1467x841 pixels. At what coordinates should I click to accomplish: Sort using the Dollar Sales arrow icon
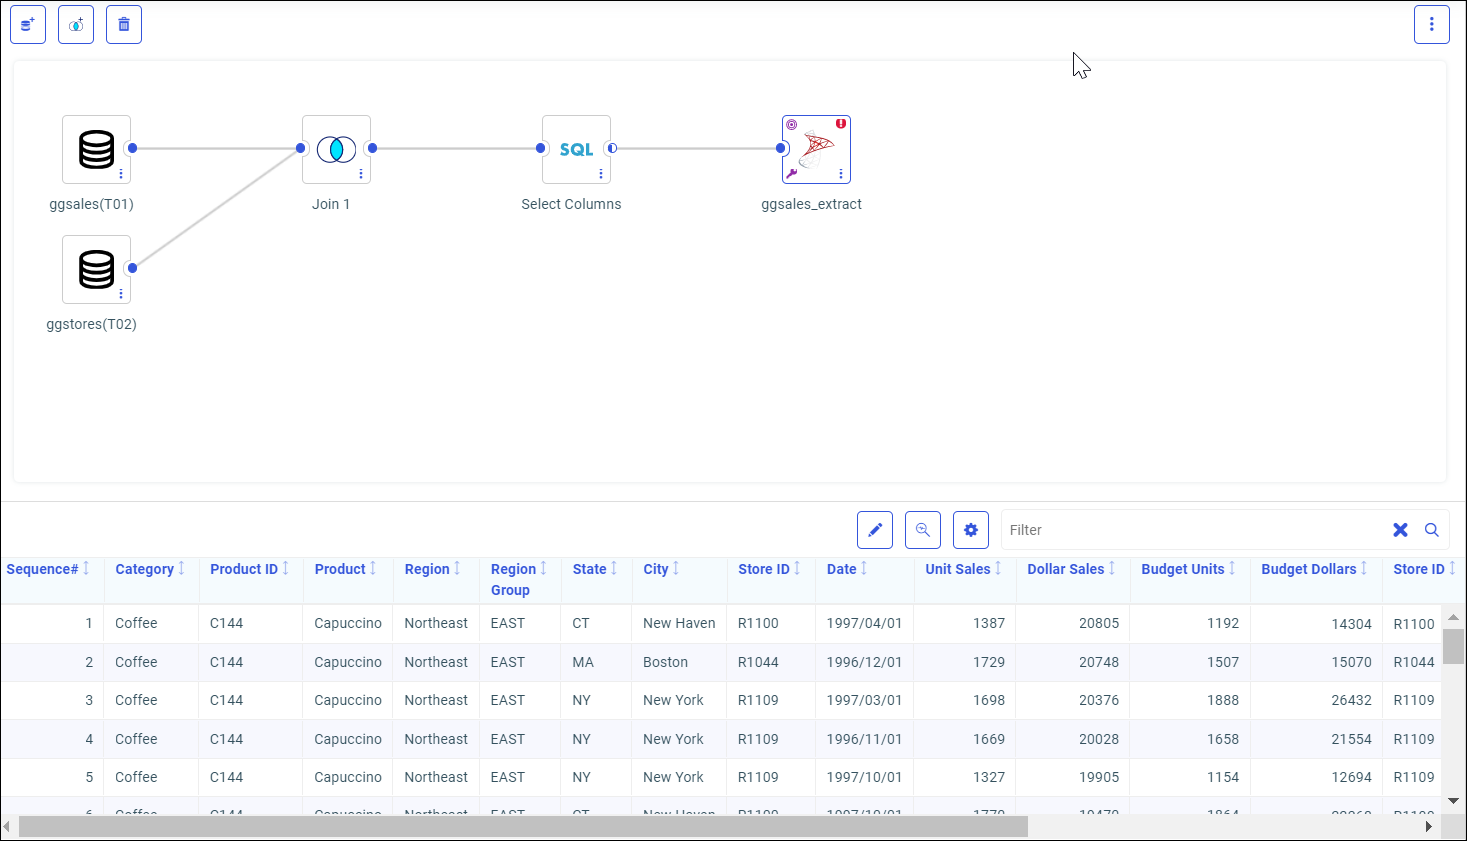tap(1112, 568)
